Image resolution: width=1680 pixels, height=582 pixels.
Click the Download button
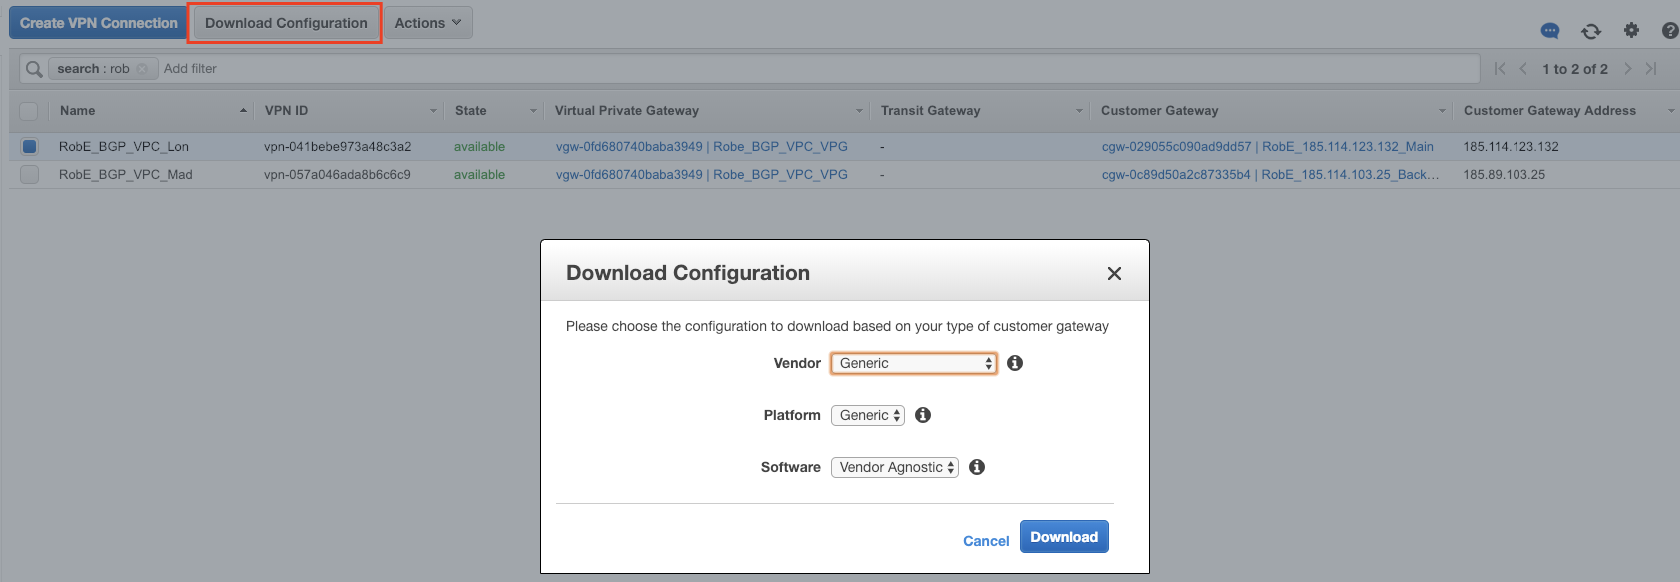pyautogui.click(x=1063, y=537)
